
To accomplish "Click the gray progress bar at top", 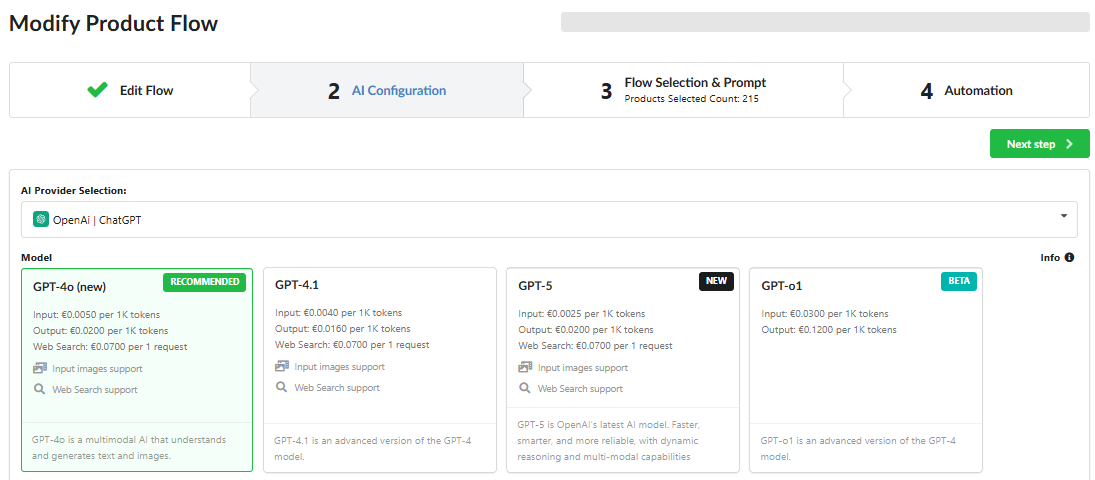I will [825, 22].
